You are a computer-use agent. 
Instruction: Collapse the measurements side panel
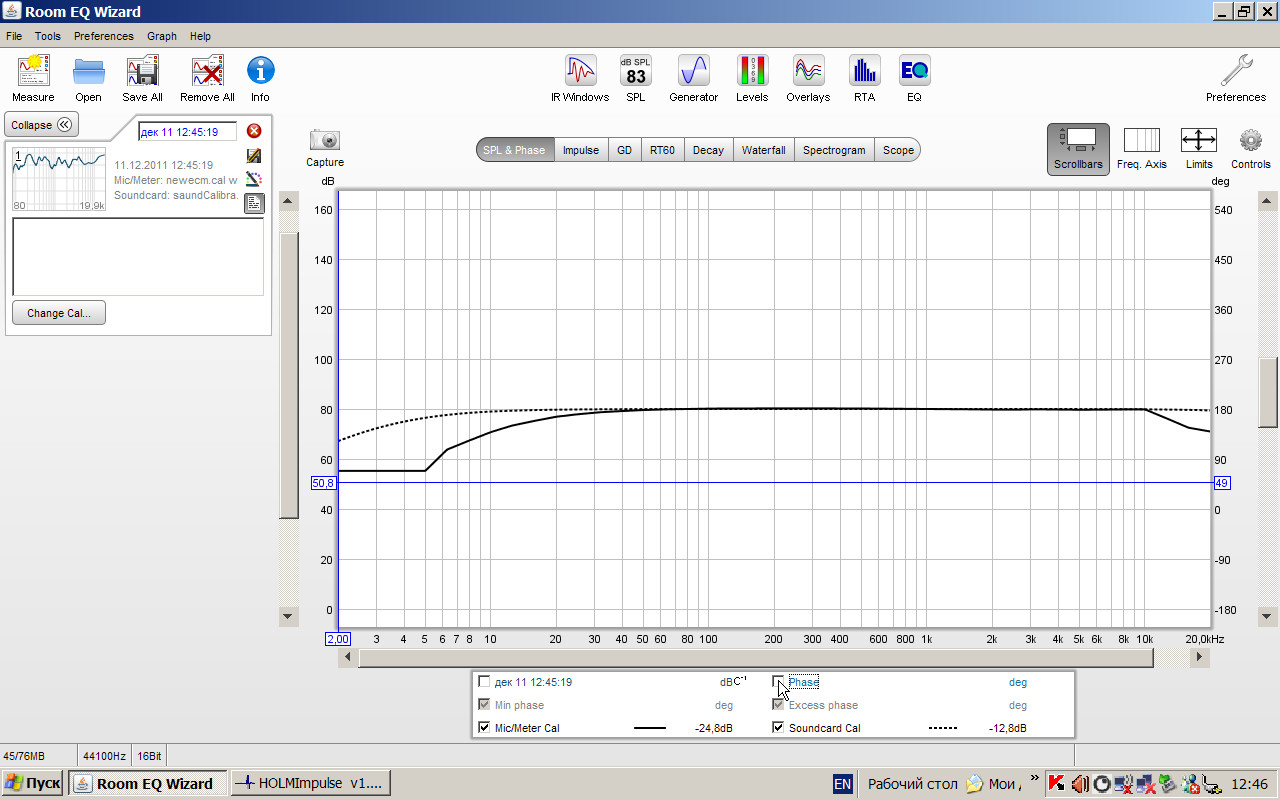click(42, 125)
